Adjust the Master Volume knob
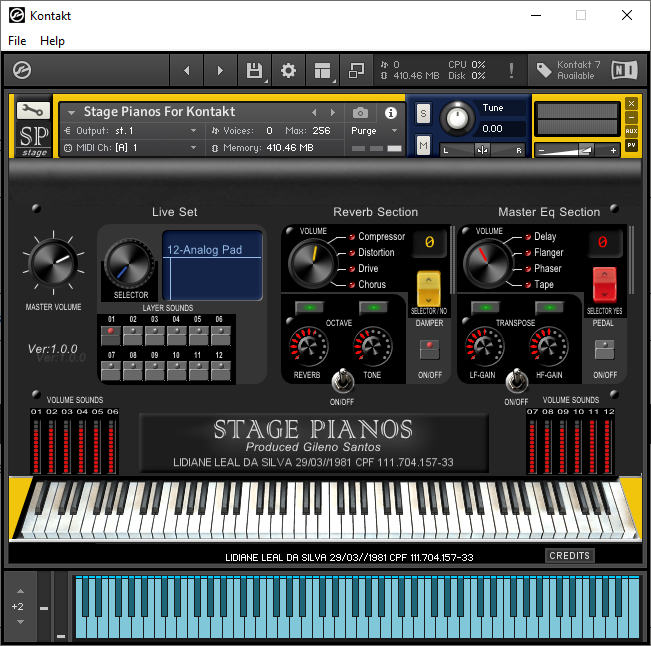Image resolution: width=651 pixels, height=646 pixels. pos(53,262)
